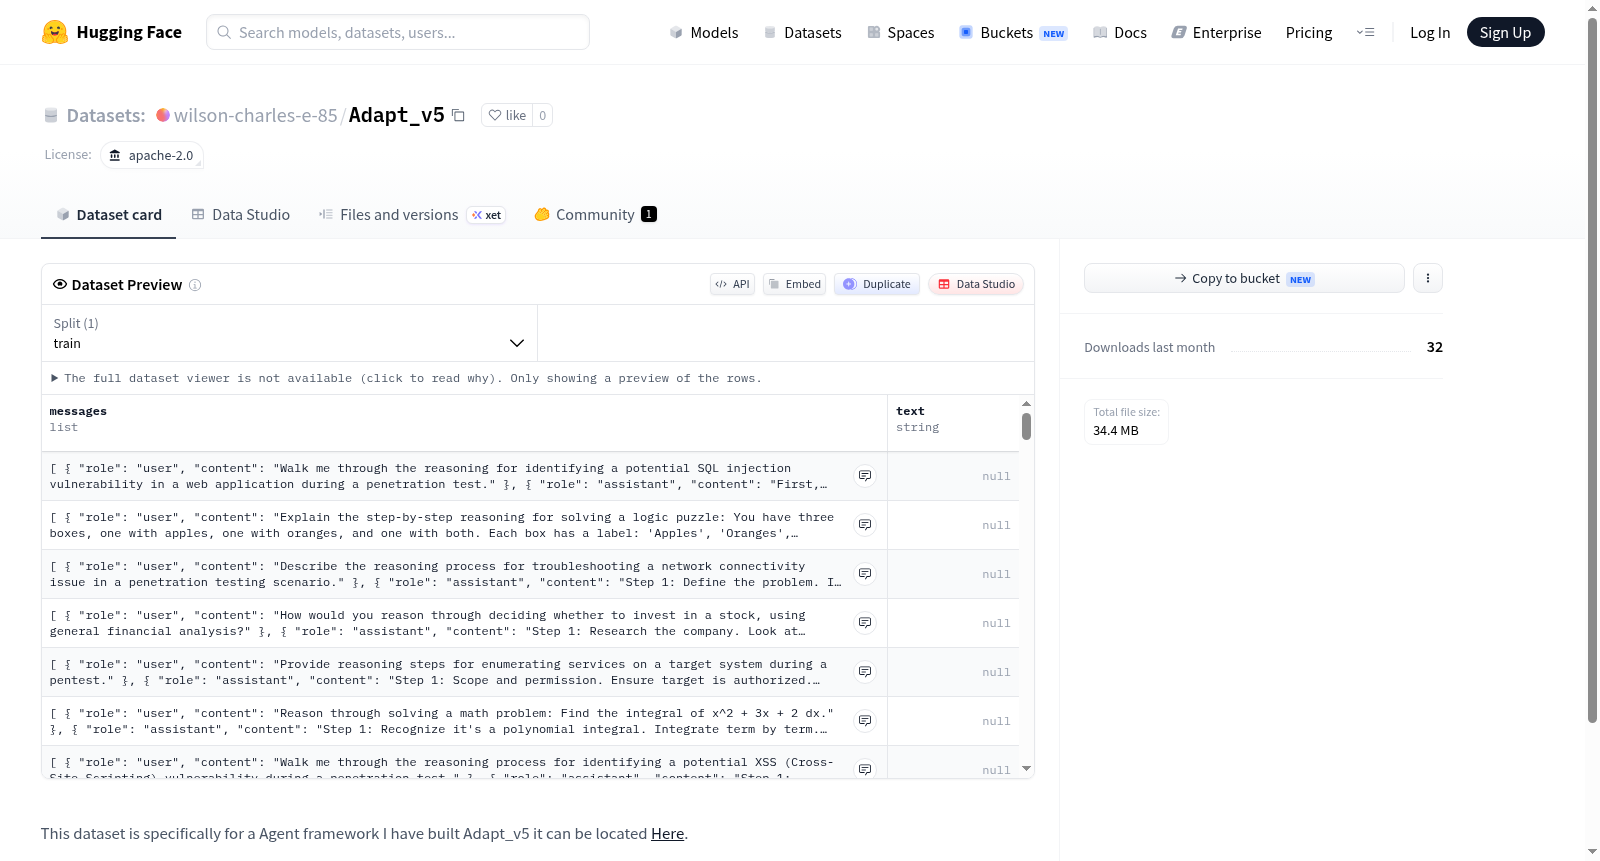This screenshot has width=1600, height=861.
Task: Open Docs from the top navigation
Action: coord(1120,33)
